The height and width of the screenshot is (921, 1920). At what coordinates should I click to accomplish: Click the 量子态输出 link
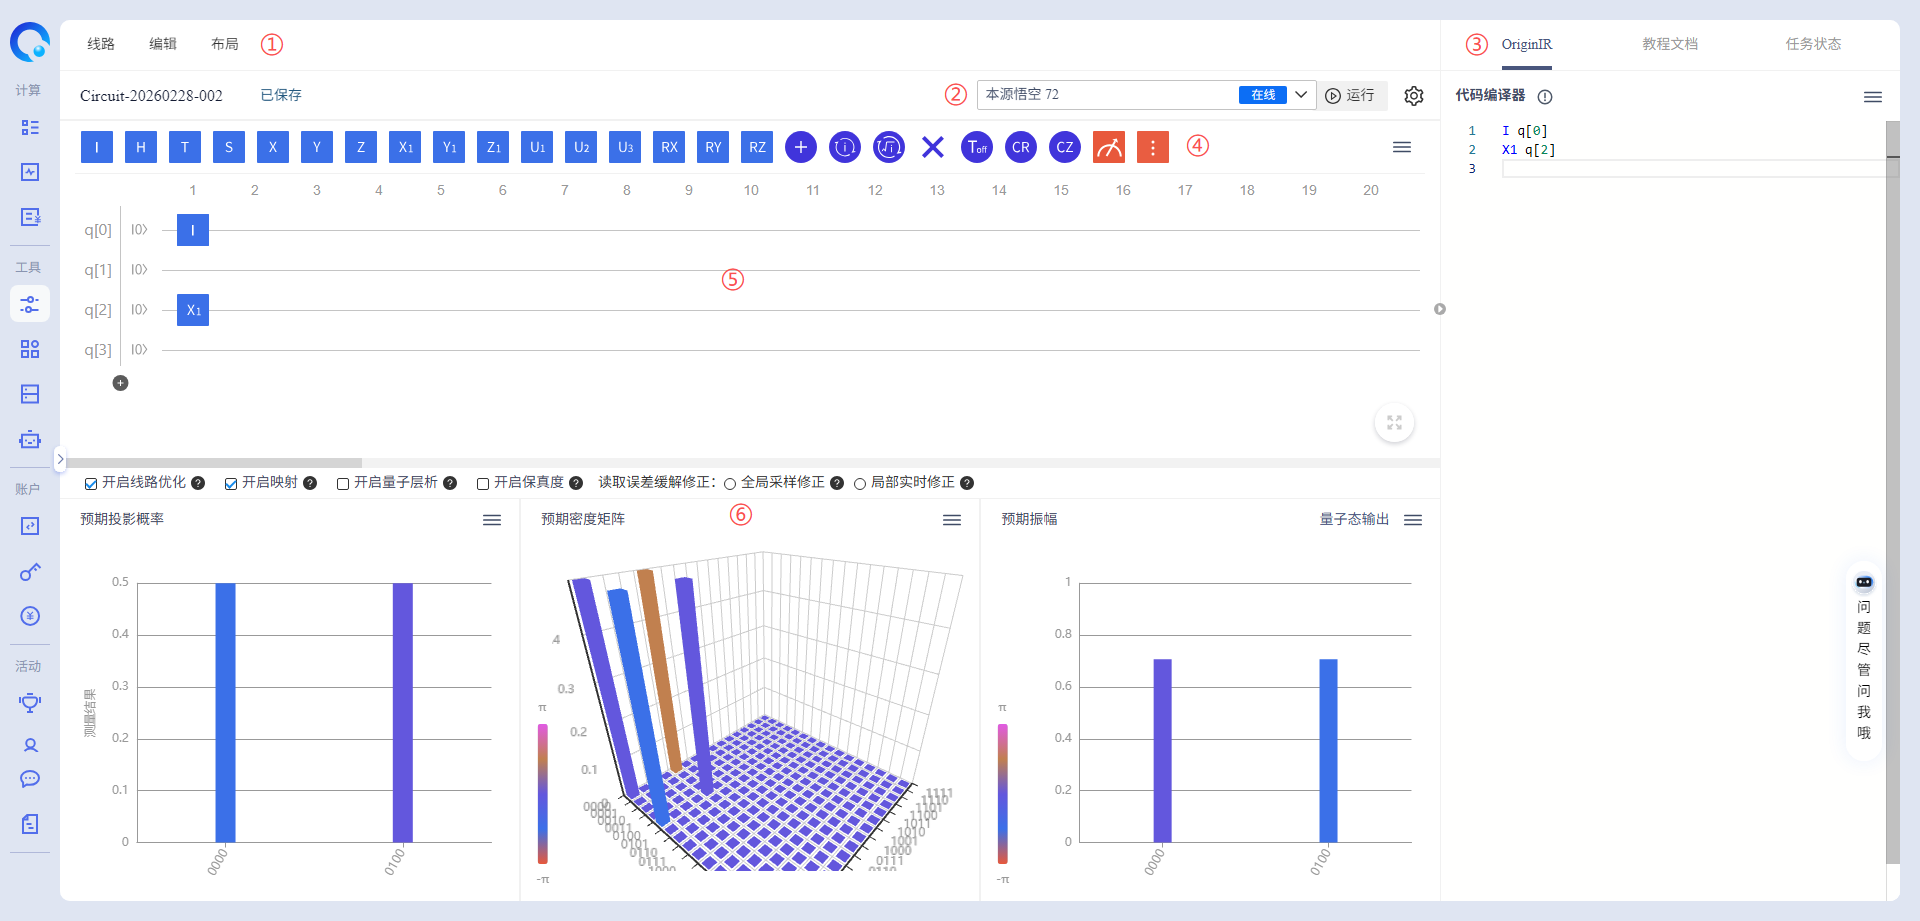coord(1354,519)
